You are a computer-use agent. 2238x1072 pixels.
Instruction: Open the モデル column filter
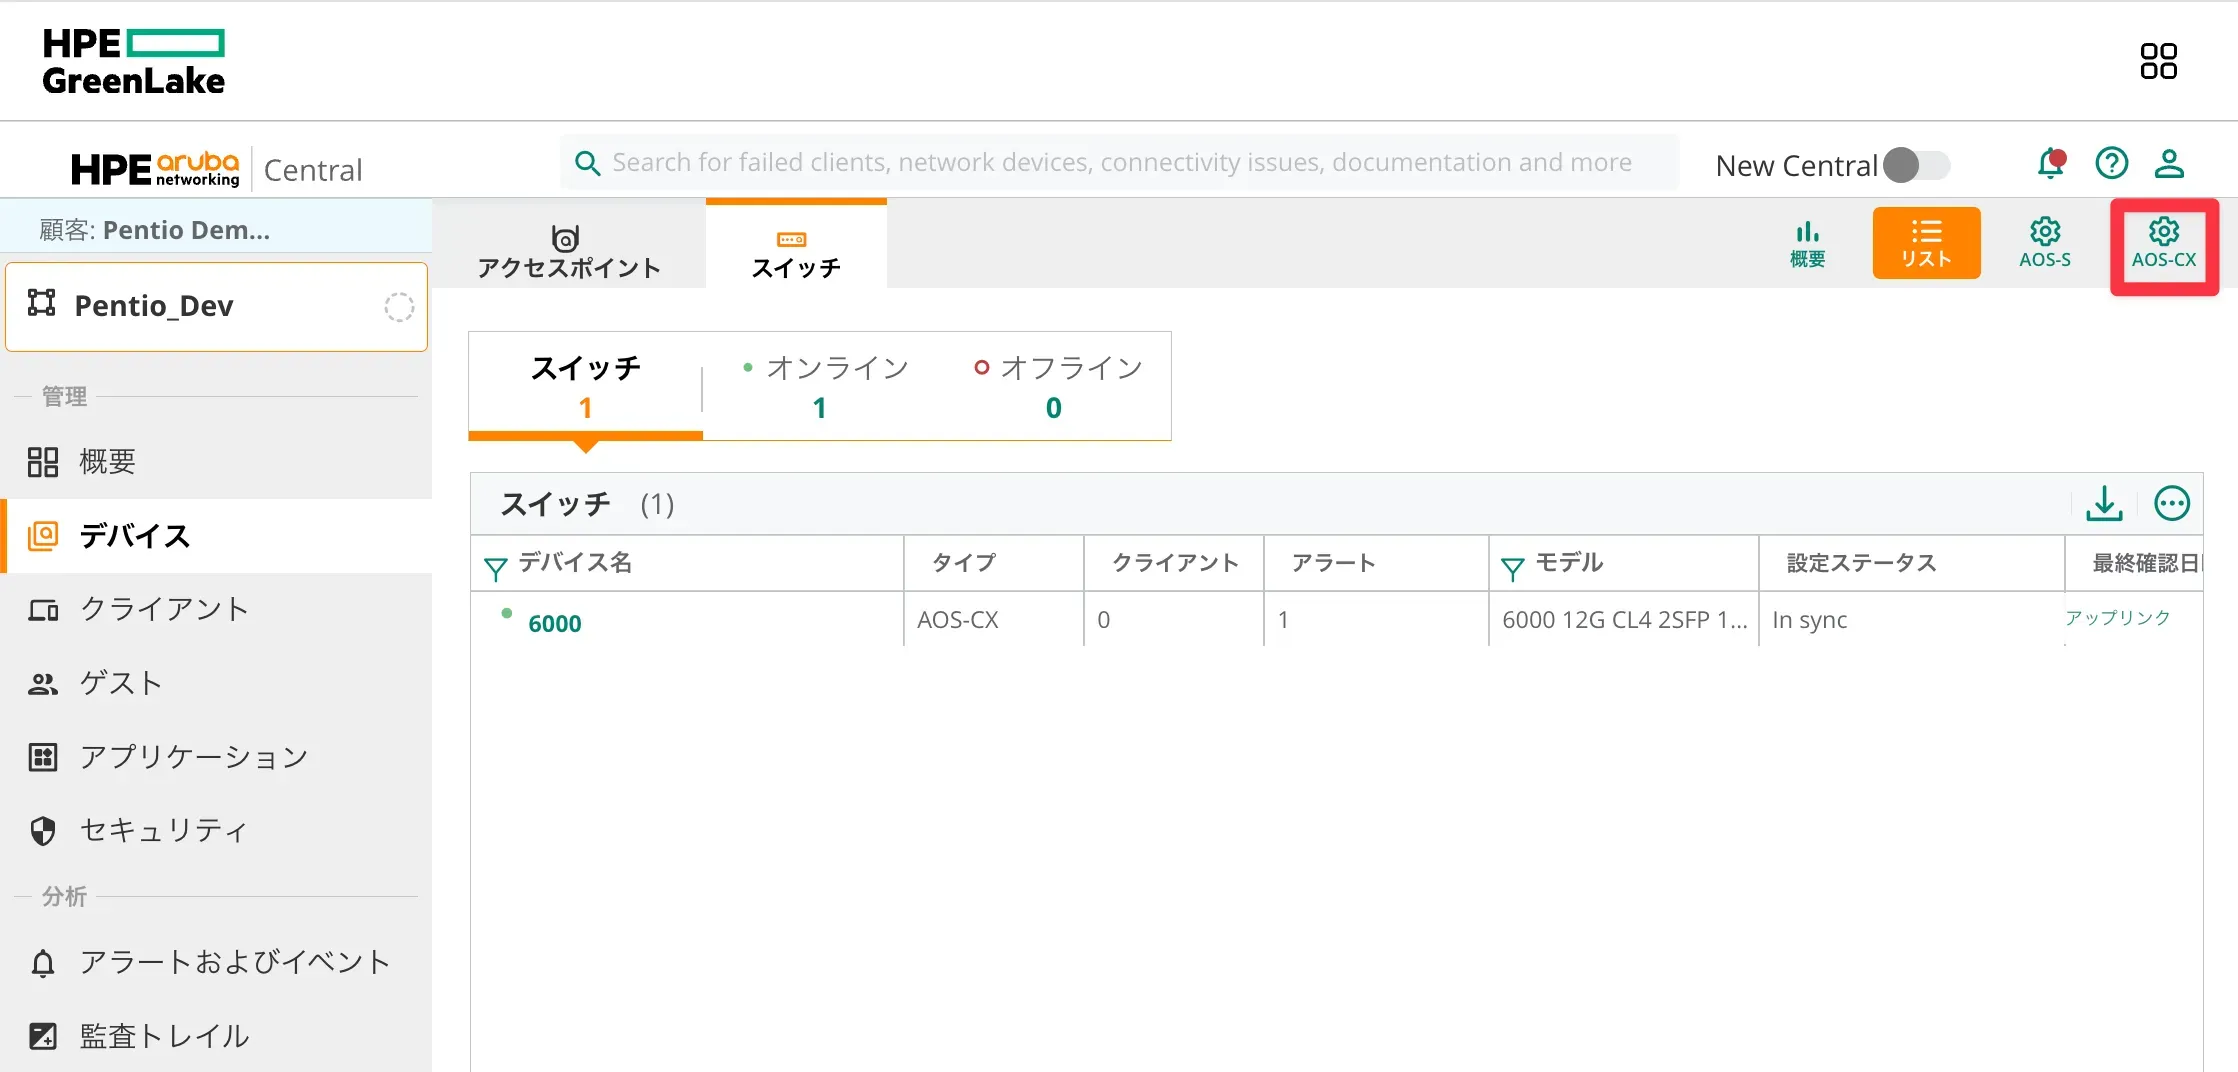point(1512,568)
